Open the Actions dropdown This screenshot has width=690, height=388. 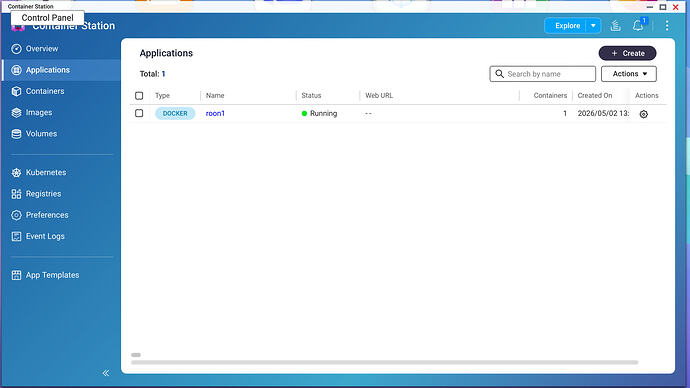pyautogui.click(x=629, y=74)
